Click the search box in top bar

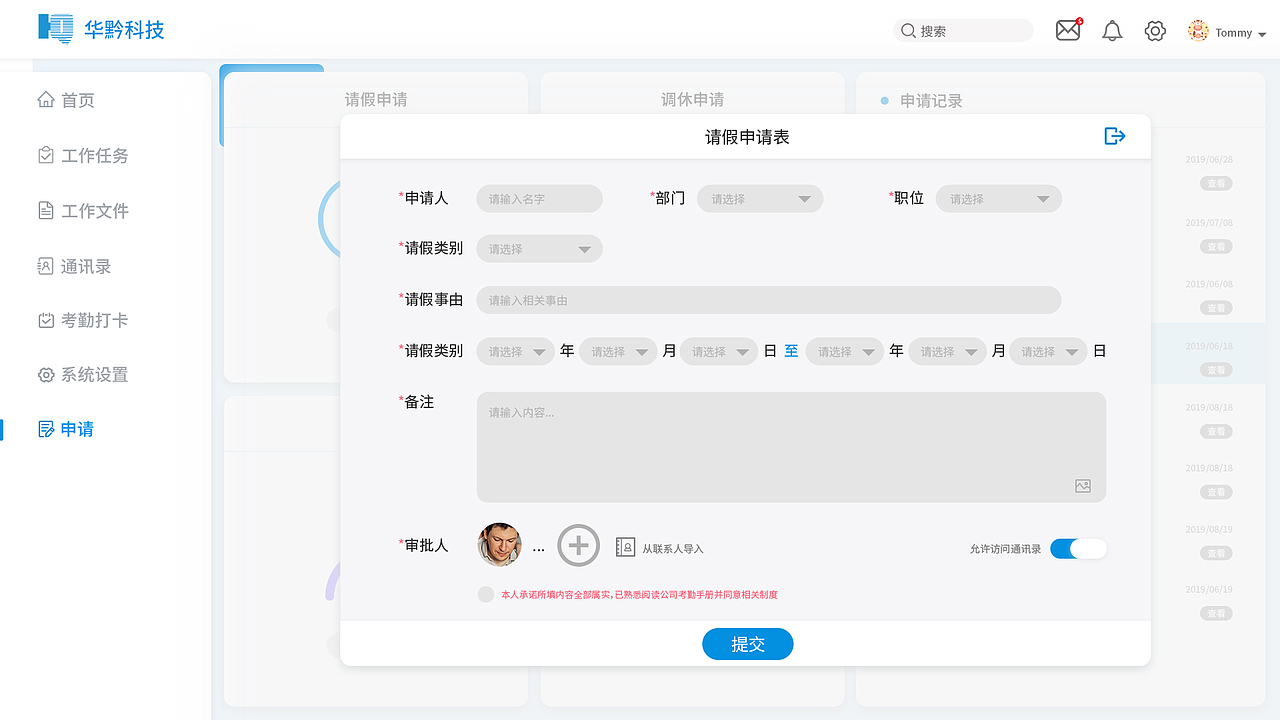pyautogui.click(x=963, y=31)
